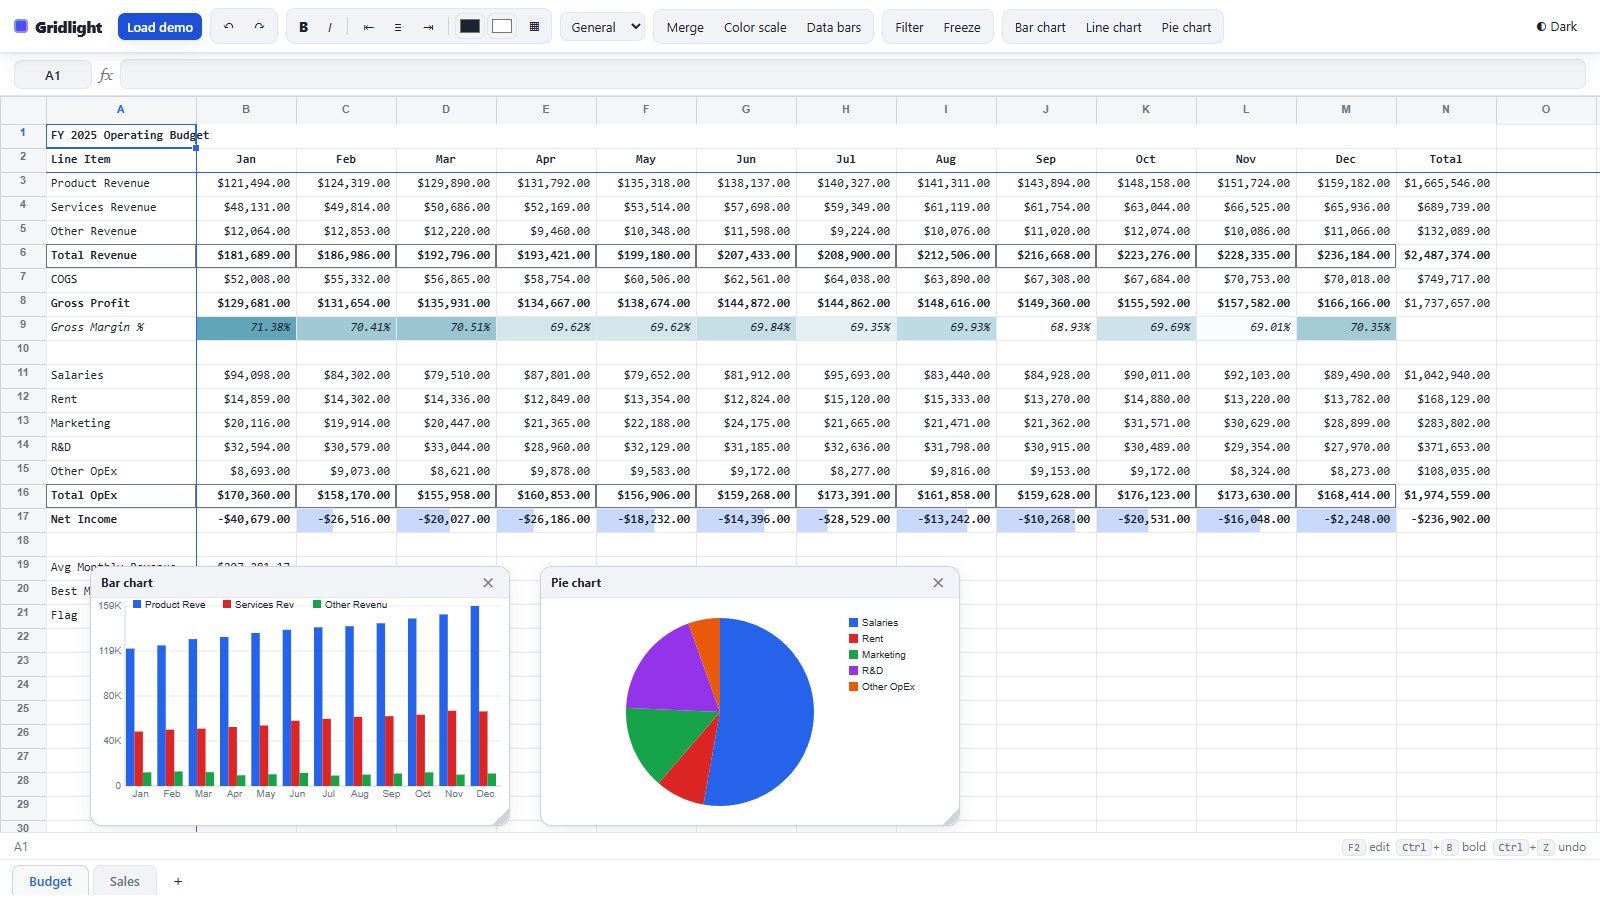Toggle the Filter option

(909, 27)
